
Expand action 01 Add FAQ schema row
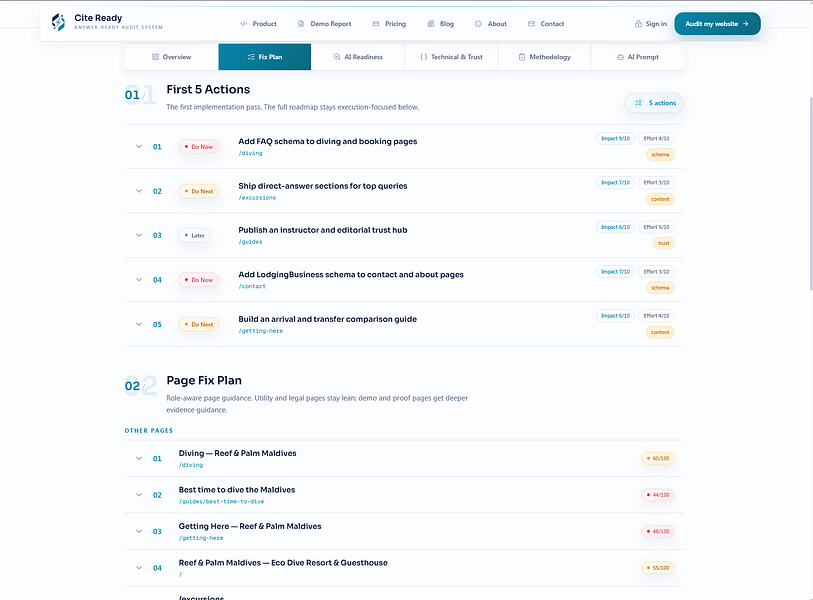point(139,147)
